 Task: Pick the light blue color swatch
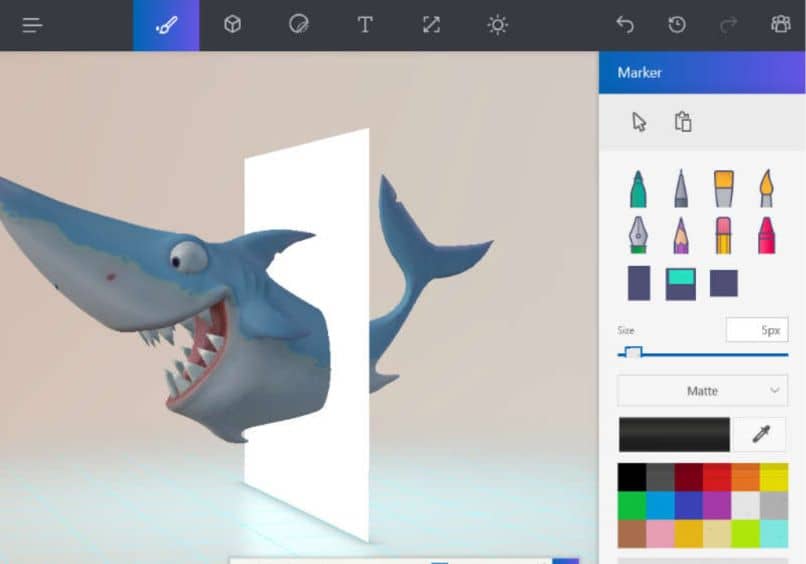click(x=660, y=505)
